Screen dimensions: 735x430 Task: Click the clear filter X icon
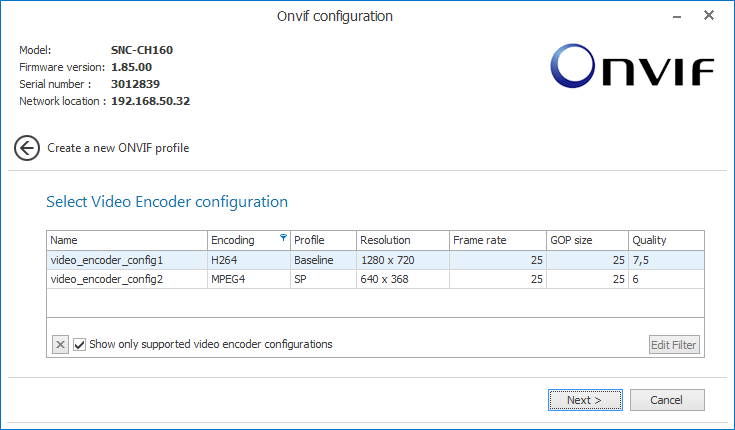[x=60, y=344]
